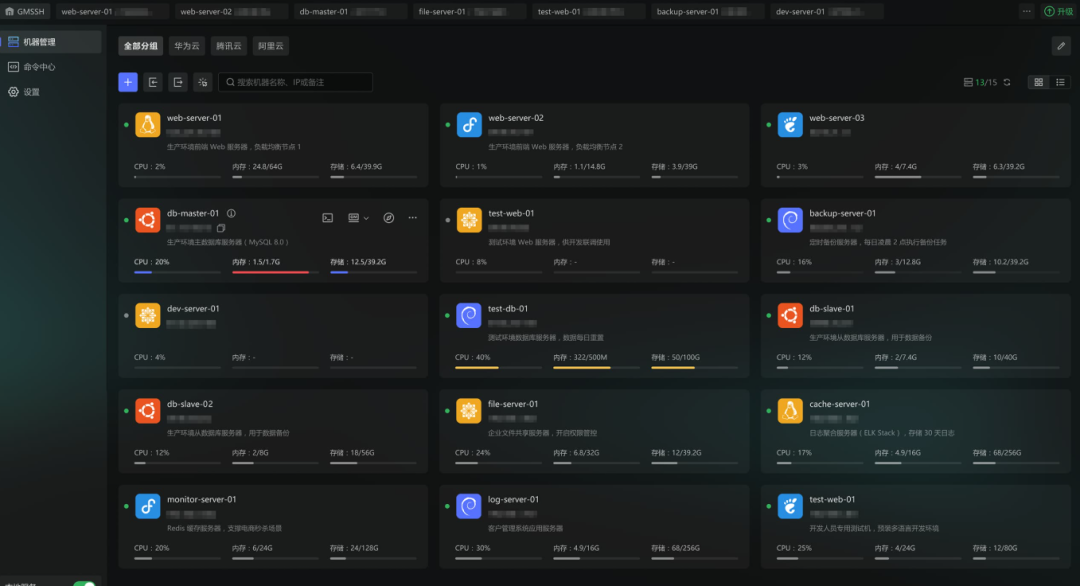The image size is (1080, 586).
Task: Select the web-server-03 card title
Action: coord(836,118)
